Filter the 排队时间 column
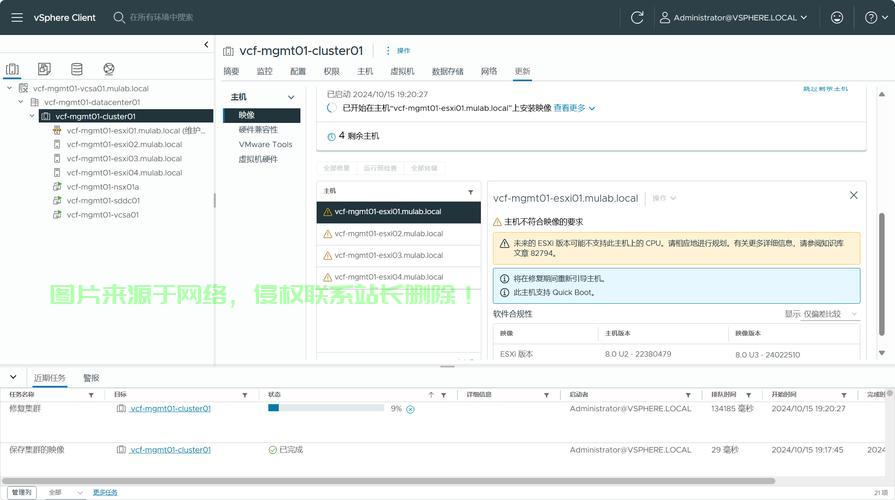The height and width of the screenshot is (500, 895). click(x=748, y=395)
